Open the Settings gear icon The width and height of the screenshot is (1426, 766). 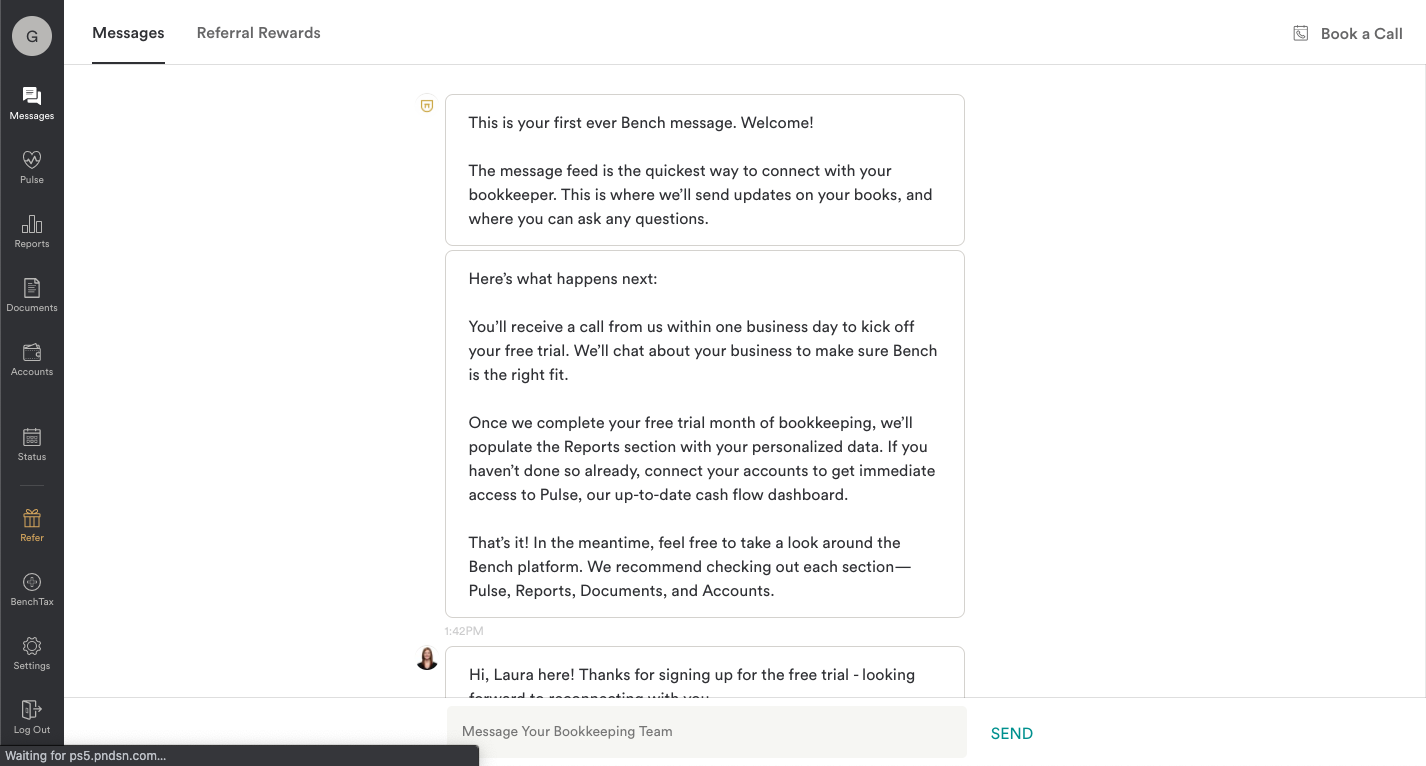pos(32,646)
